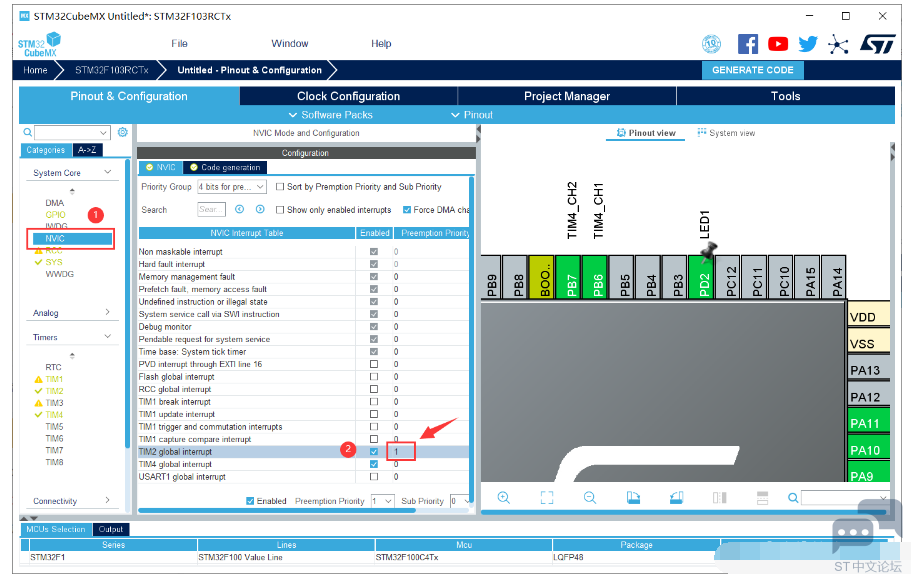Open the Twitter icon link
Viewport: 911px width, 582px height.
[808, 44]
